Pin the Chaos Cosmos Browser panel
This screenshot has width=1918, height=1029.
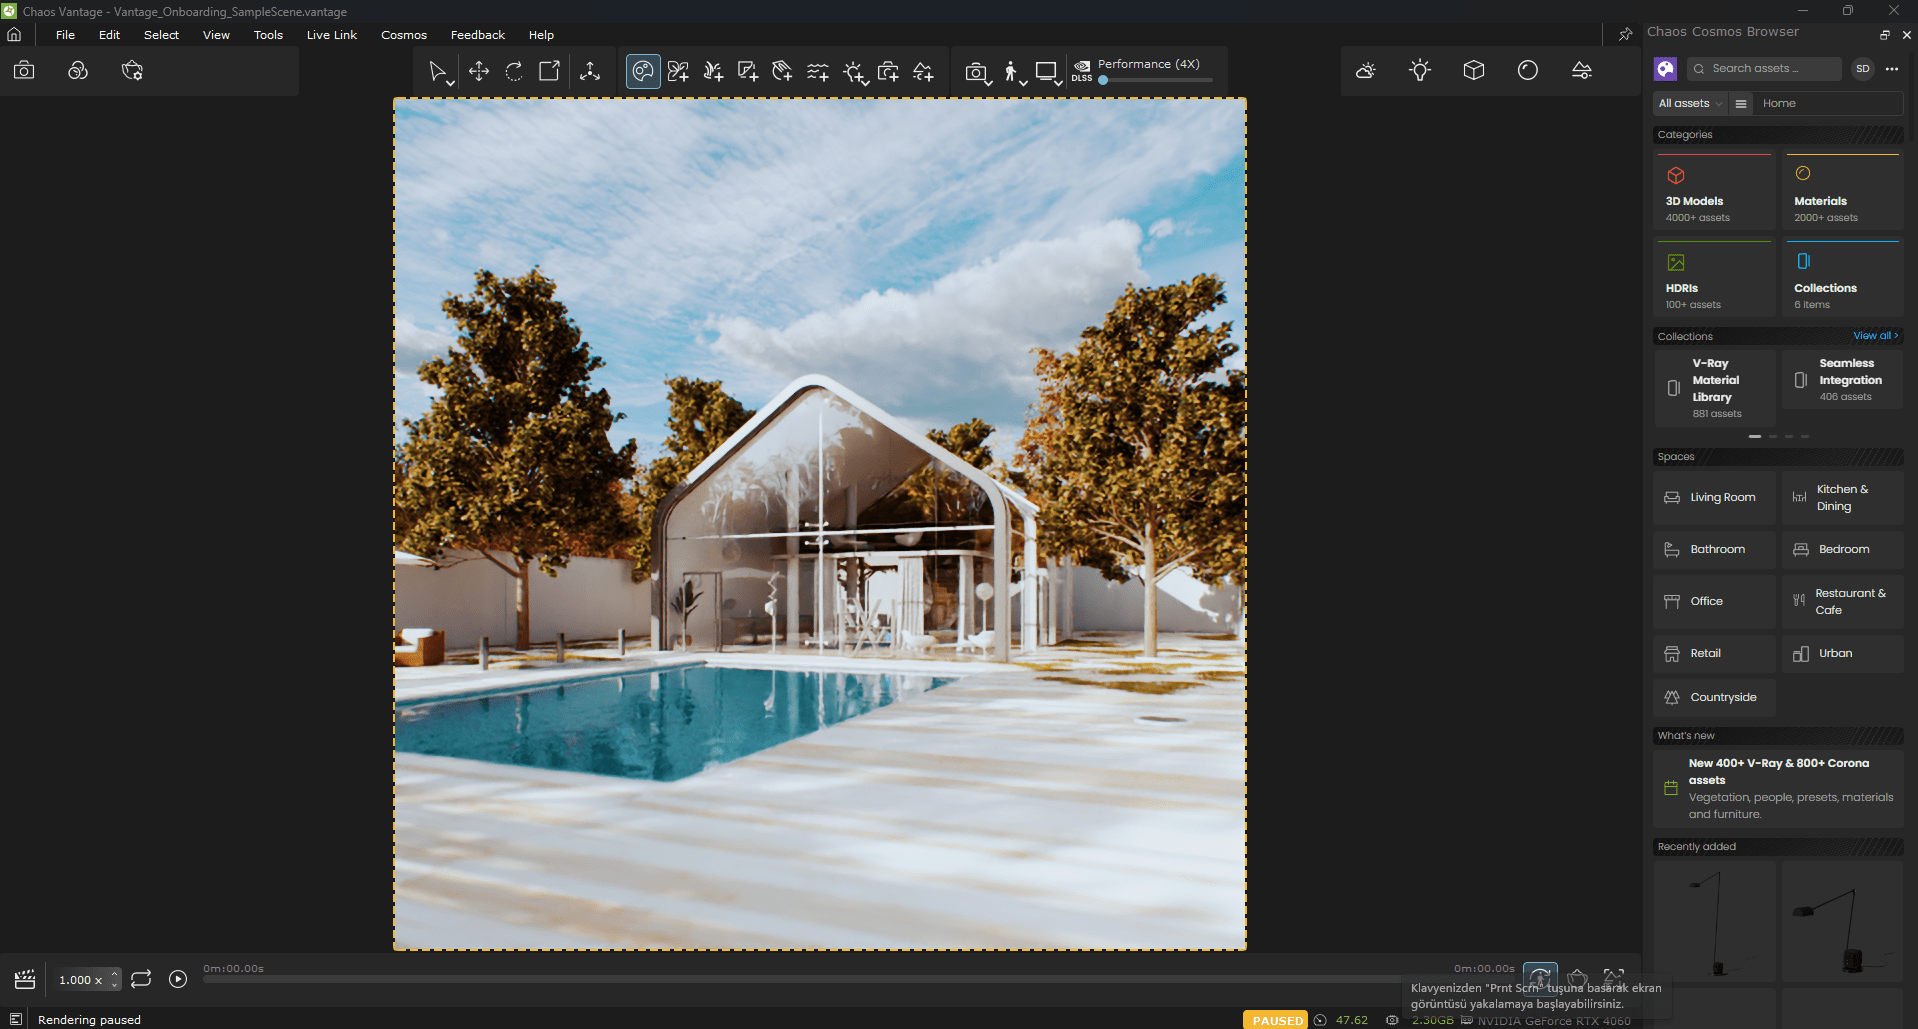pyautogui.click(x=1625, y=34)
